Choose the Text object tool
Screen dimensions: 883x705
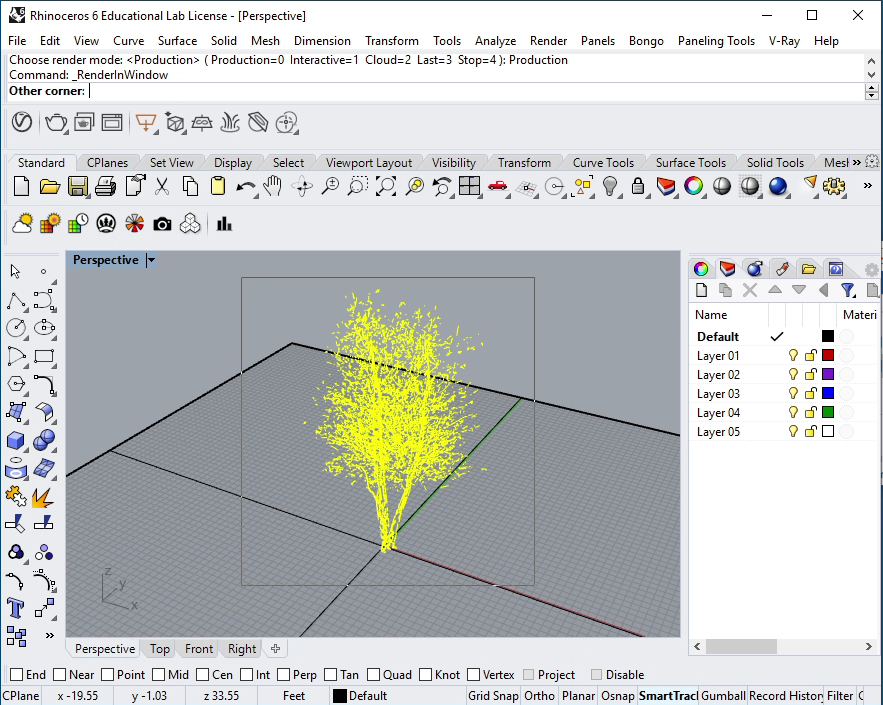click(16, 607)
